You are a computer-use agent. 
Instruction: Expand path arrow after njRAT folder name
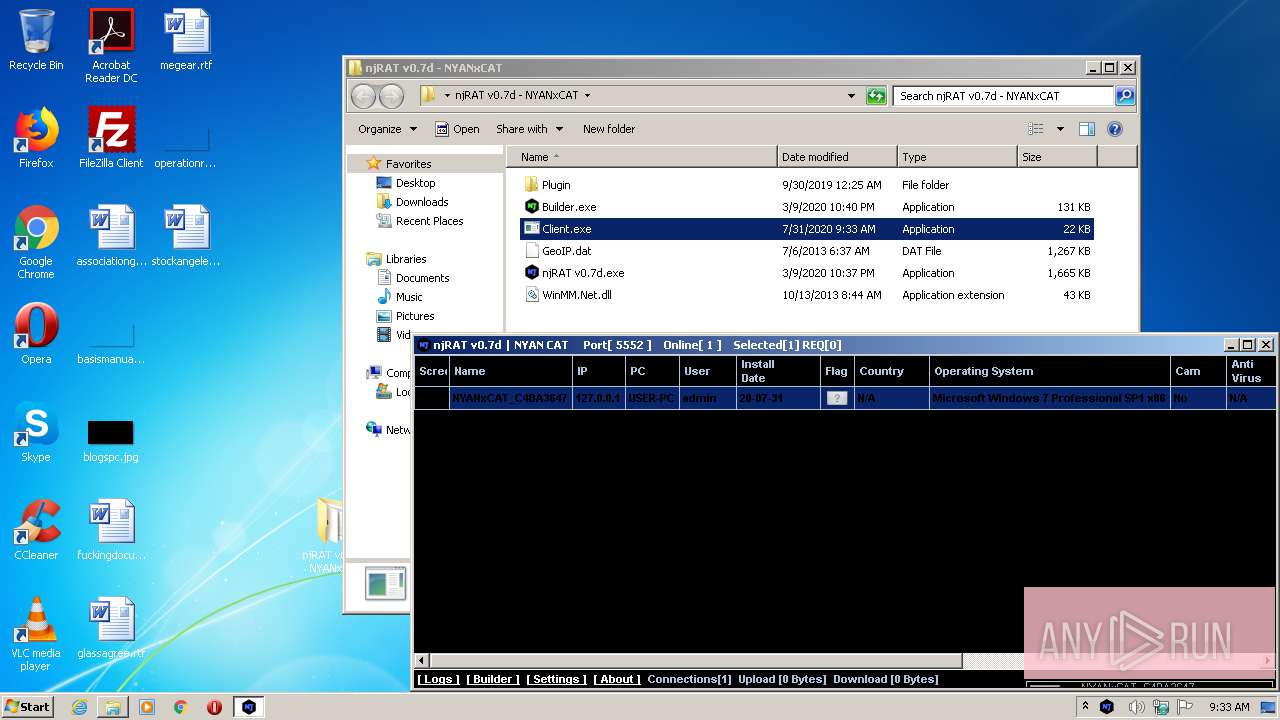587,96
